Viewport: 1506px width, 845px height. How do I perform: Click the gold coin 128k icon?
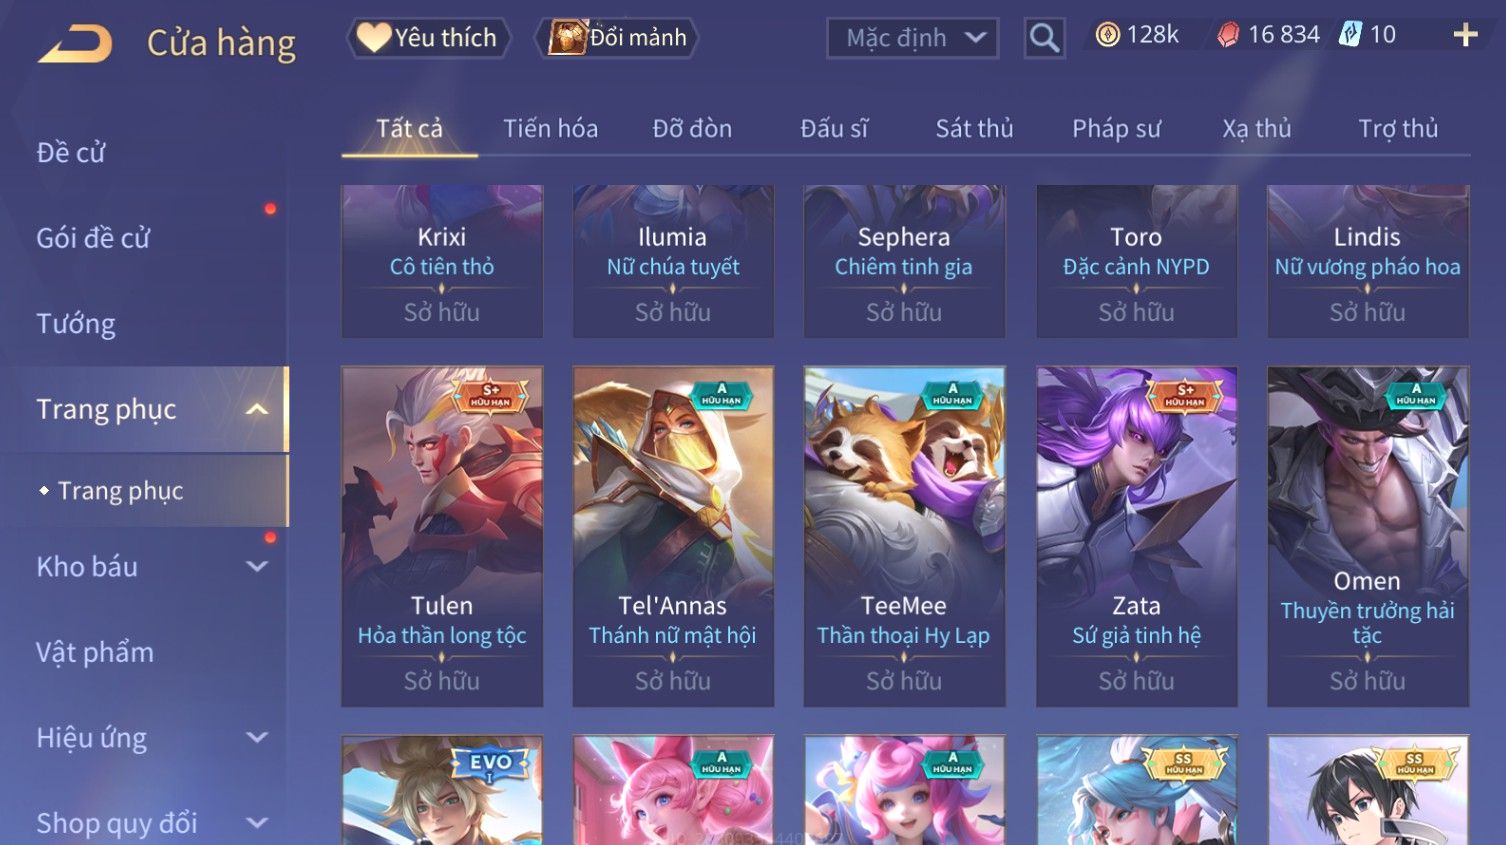pyautogui.click(x=1107, y=35)
